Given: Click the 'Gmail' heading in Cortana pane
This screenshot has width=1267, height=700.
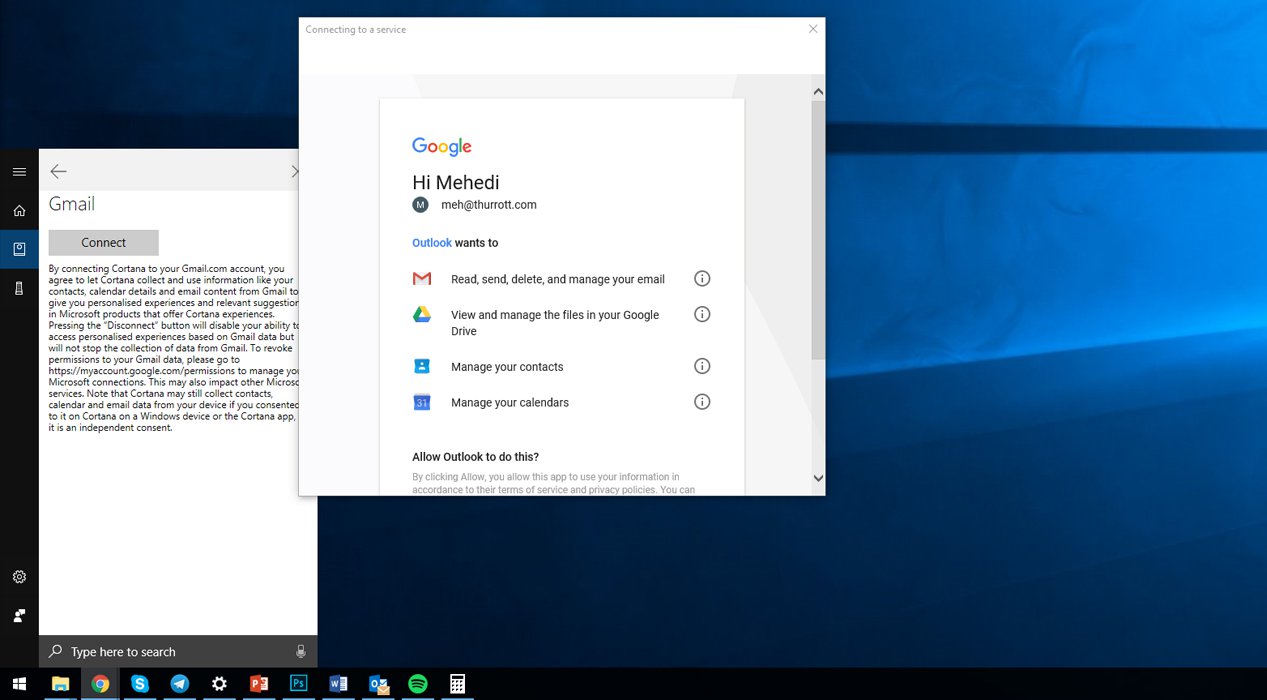Looking at the screenshot, I should [72, 204].
